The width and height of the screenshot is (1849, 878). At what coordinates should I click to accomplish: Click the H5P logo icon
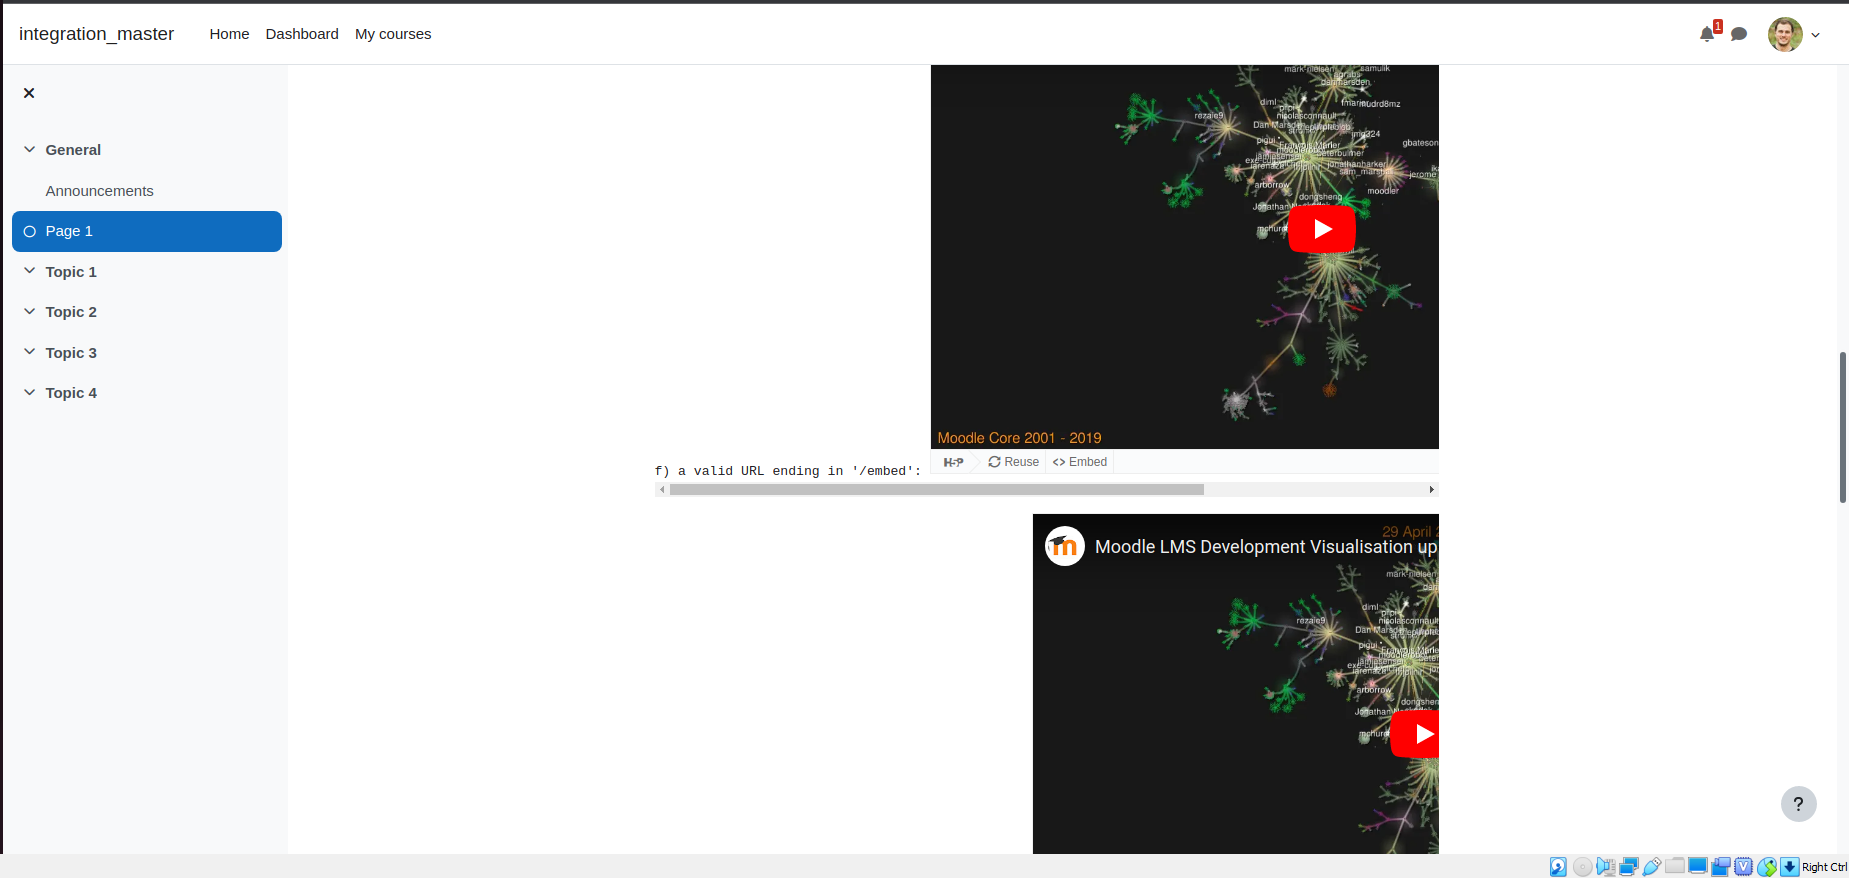click(x=953, y=462)
